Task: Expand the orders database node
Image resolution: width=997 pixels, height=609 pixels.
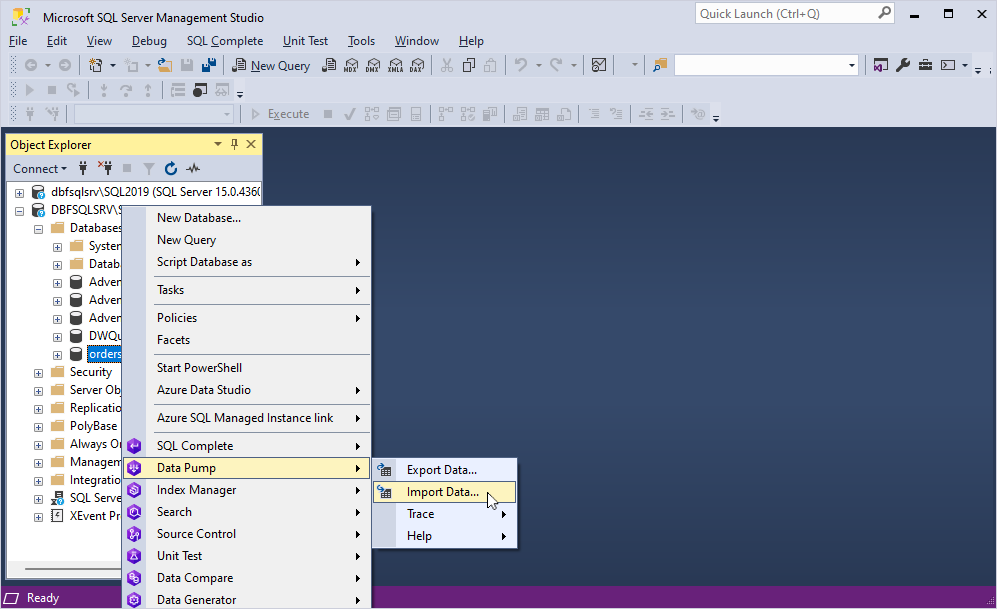Action: (57, 355)
